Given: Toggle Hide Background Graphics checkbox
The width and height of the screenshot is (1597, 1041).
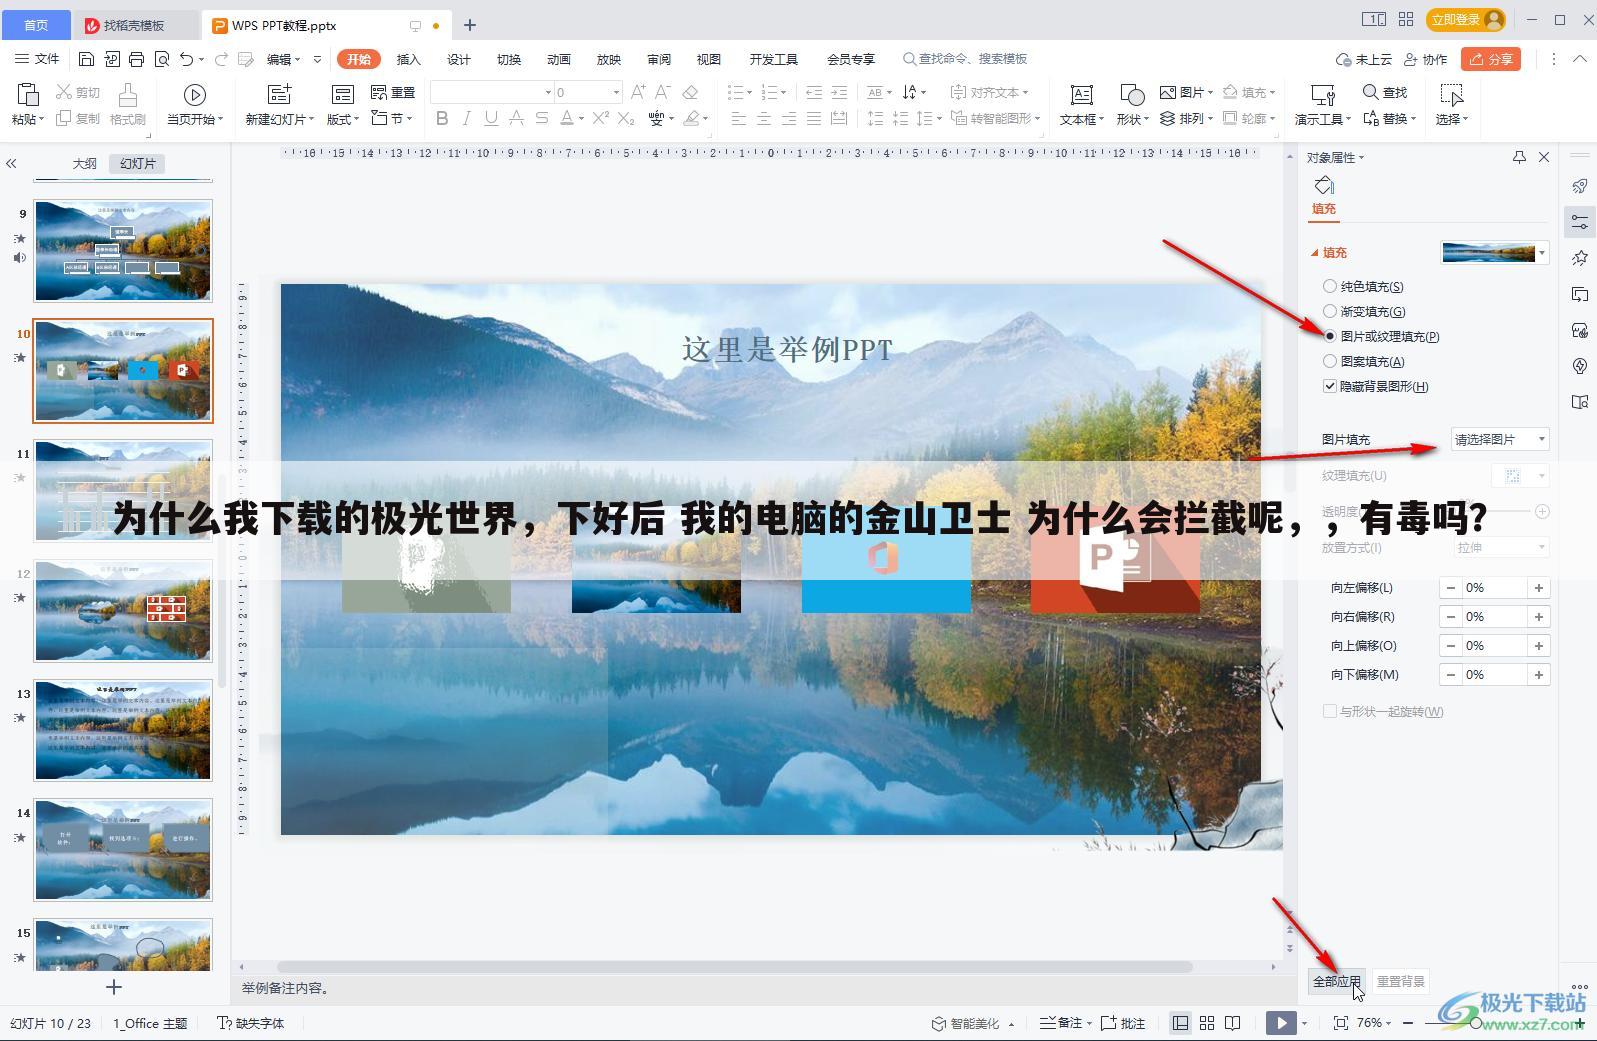Looking at the screenshot, I should click(1329, 386).
